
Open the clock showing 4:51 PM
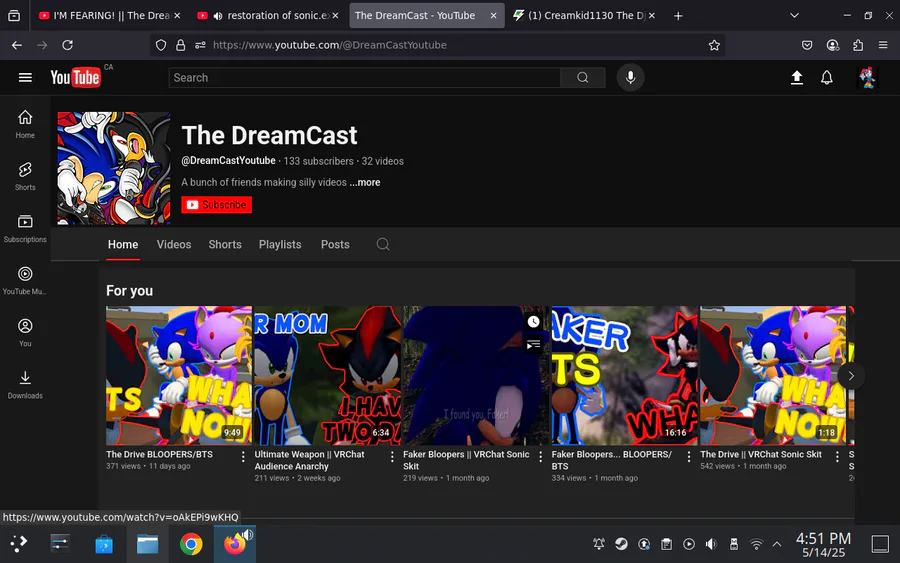(823, 545)
